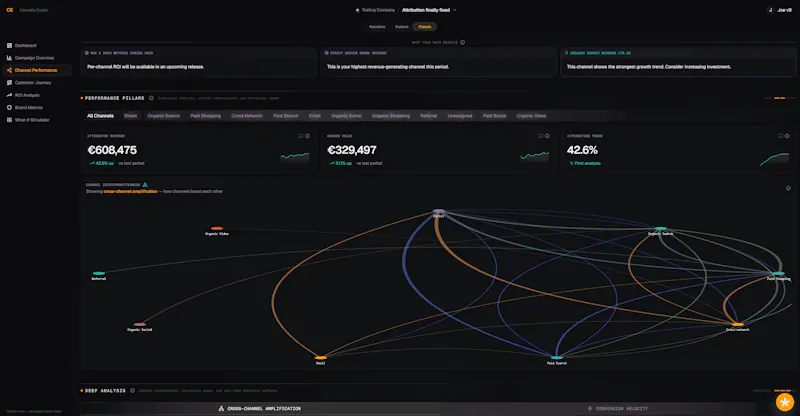Click the Campaign Overview bar-chart icon
Image resolution: width=800 pixels, height=416 pixels.
click(x=9, y=58)
